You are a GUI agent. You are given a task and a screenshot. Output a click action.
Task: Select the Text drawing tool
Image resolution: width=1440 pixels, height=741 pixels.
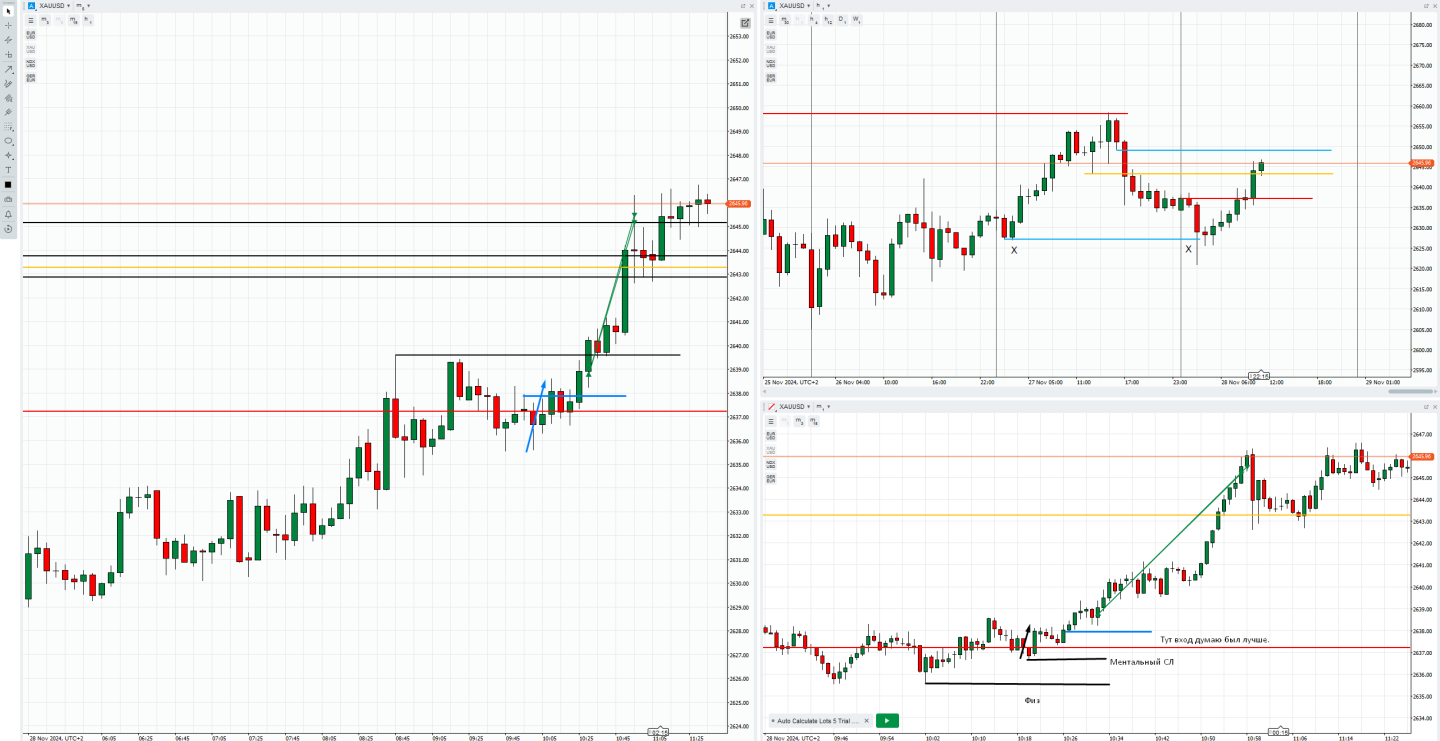click(x=8, y=170)
